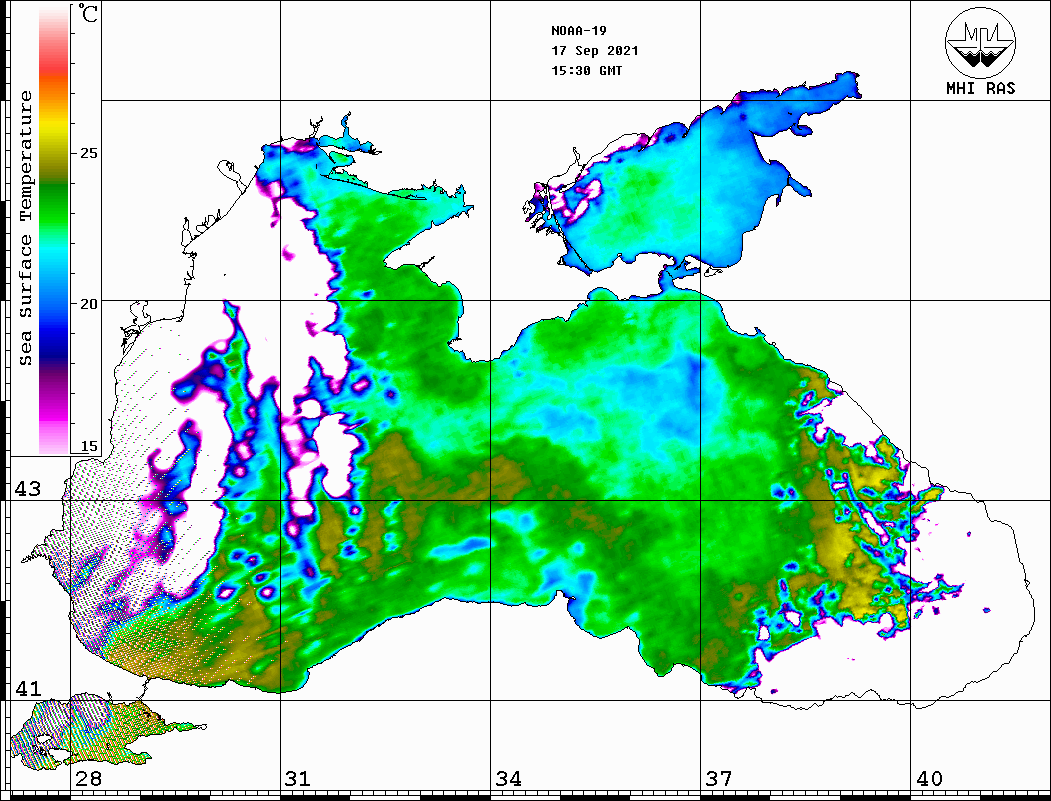Click the "15:30 GMT" time text
The image size is (1051, 801).
click(x=587, y=71)
